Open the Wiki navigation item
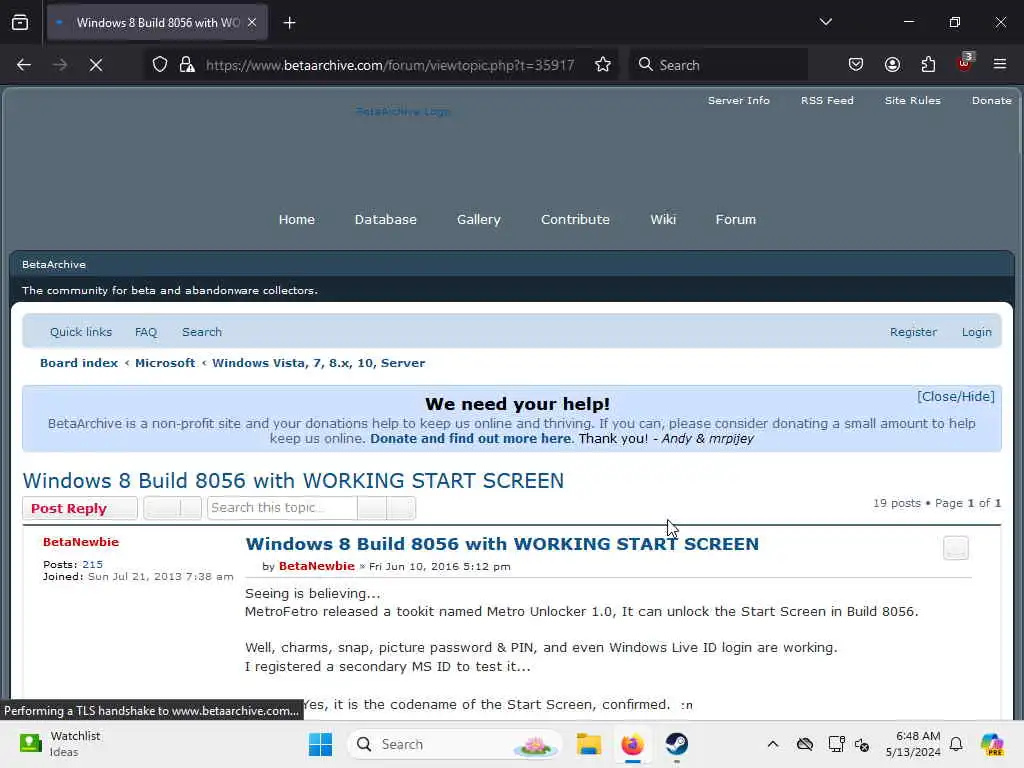 [x=663, y=219]
